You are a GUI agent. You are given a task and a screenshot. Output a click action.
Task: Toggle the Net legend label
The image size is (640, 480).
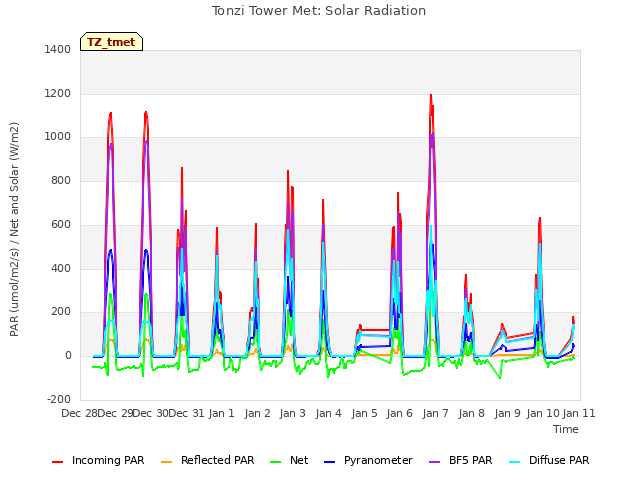pyautogui.click(x=299, y=460)
